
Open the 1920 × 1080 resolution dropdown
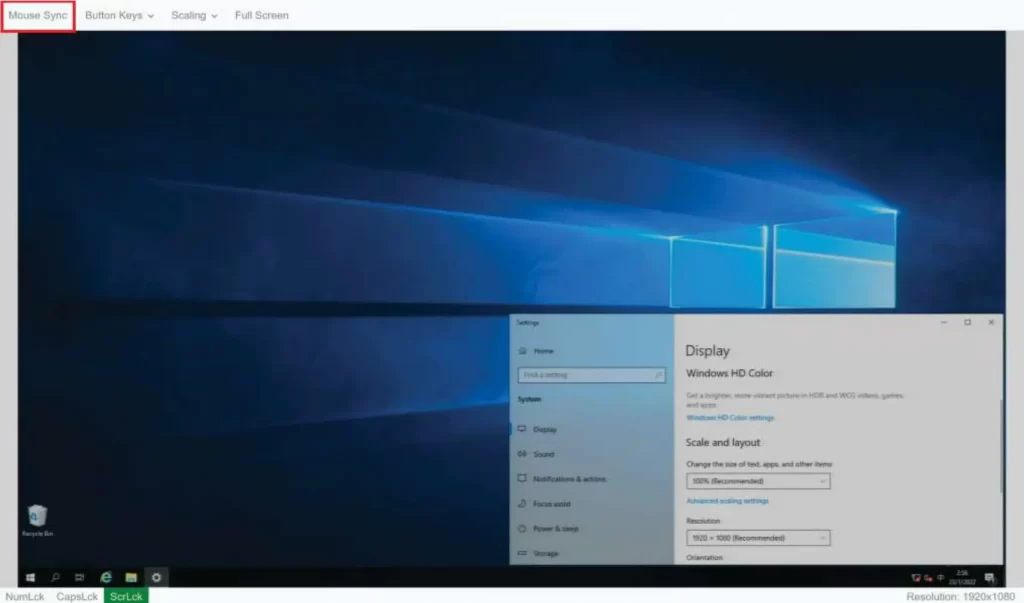(758, 538)
